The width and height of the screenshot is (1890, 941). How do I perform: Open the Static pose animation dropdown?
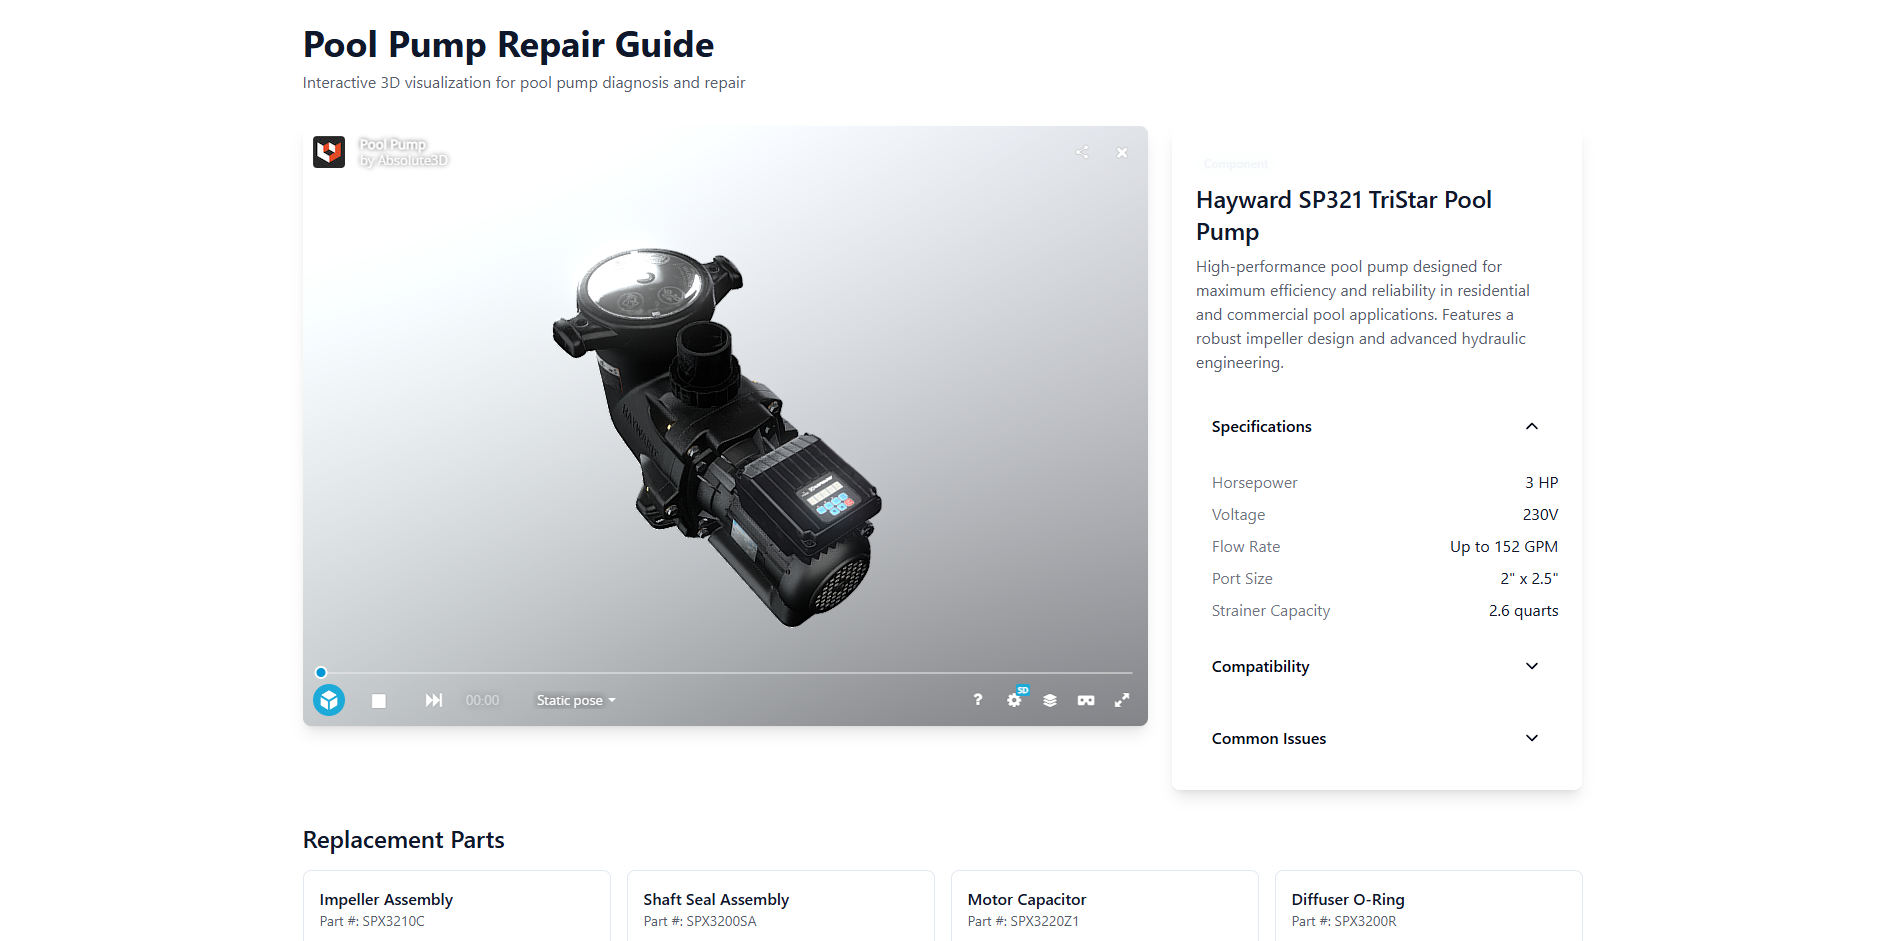coord(576,700)
